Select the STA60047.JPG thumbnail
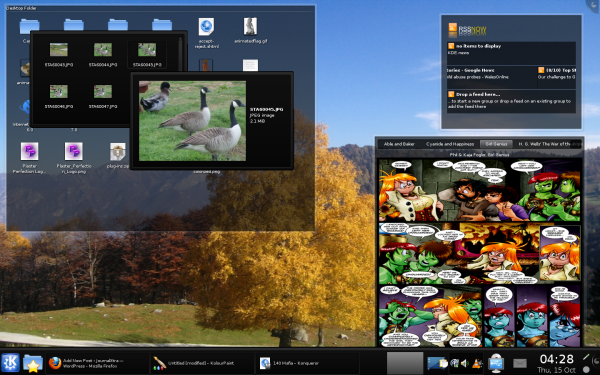This screenshot has height=375, width=600. (x=103, y=96)
